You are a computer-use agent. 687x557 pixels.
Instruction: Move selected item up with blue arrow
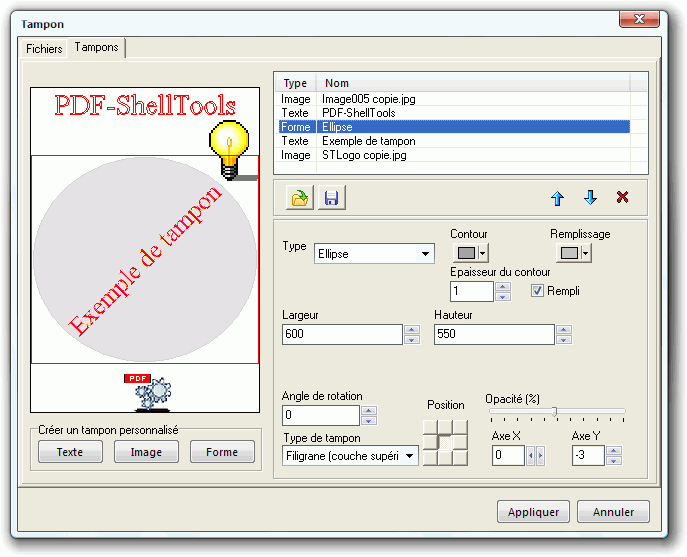coord(557,198)
